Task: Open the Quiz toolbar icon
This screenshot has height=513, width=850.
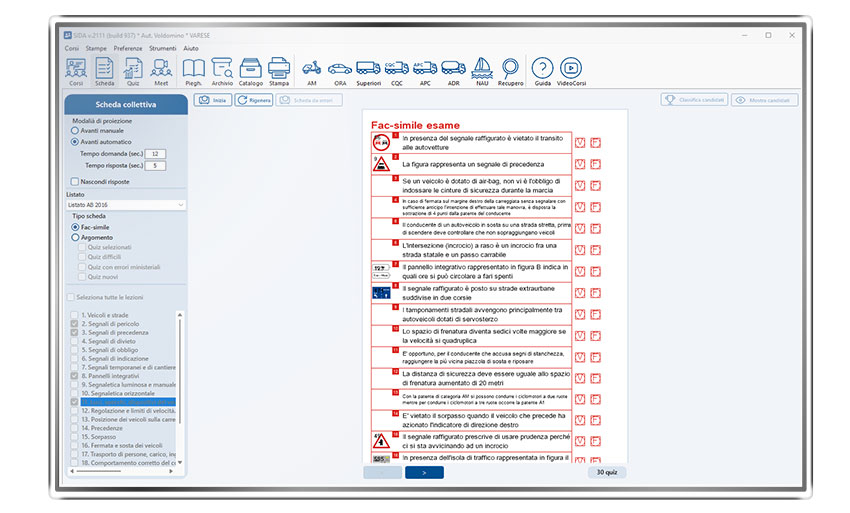Action: 132,70
